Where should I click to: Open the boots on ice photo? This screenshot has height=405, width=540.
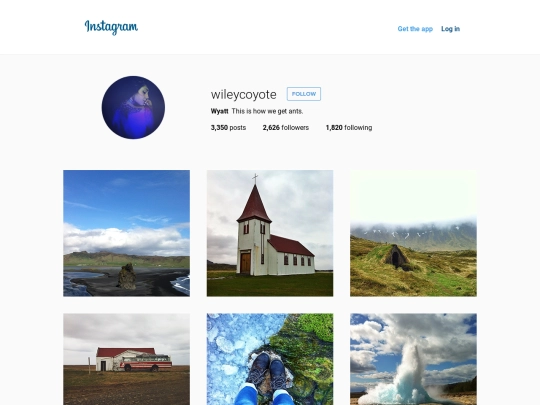coord(270,359)
